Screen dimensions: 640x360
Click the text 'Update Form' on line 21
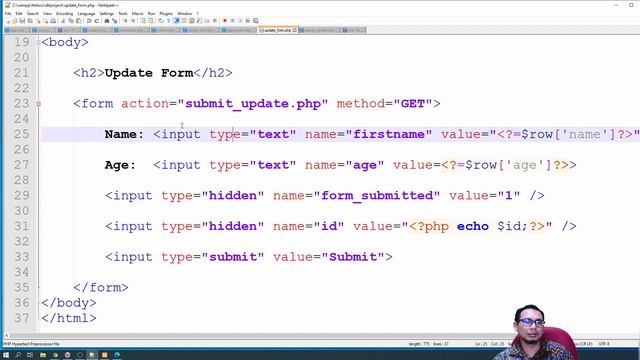click(149, 73)
